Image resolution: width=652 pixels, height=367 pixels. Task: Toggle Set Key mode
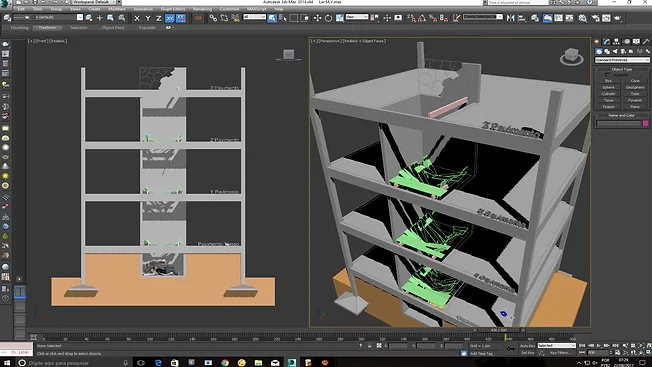[527, 352]
